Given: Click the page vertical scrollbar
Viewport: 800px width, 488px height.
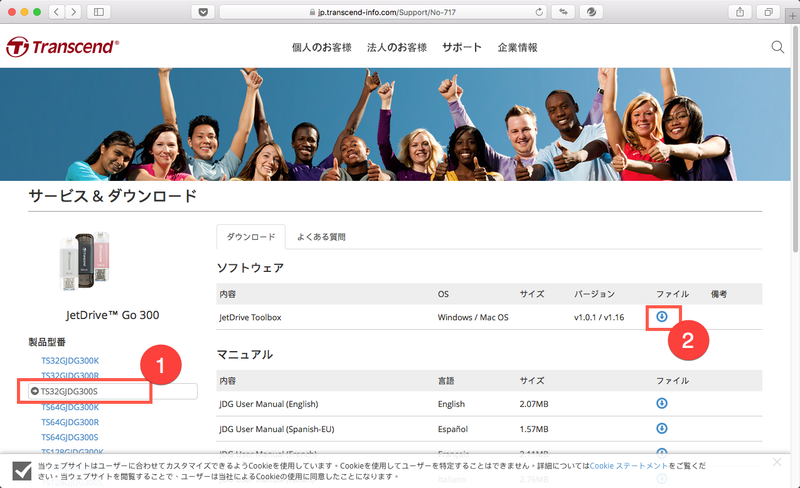Looking at the screenshot, I should [x=795, y=138].
